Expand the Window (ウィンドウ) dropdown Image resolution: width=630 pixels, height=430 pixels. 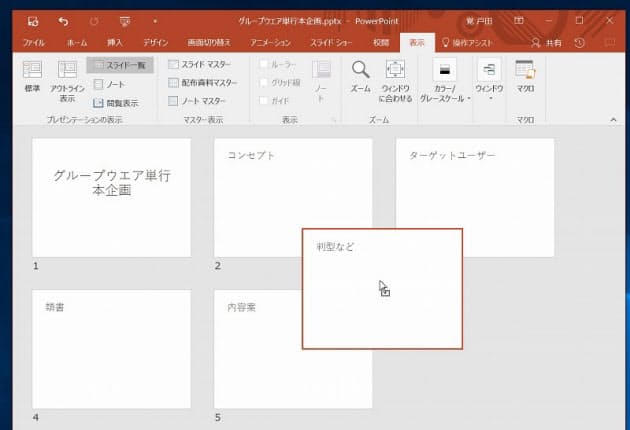tap(489, 80)
